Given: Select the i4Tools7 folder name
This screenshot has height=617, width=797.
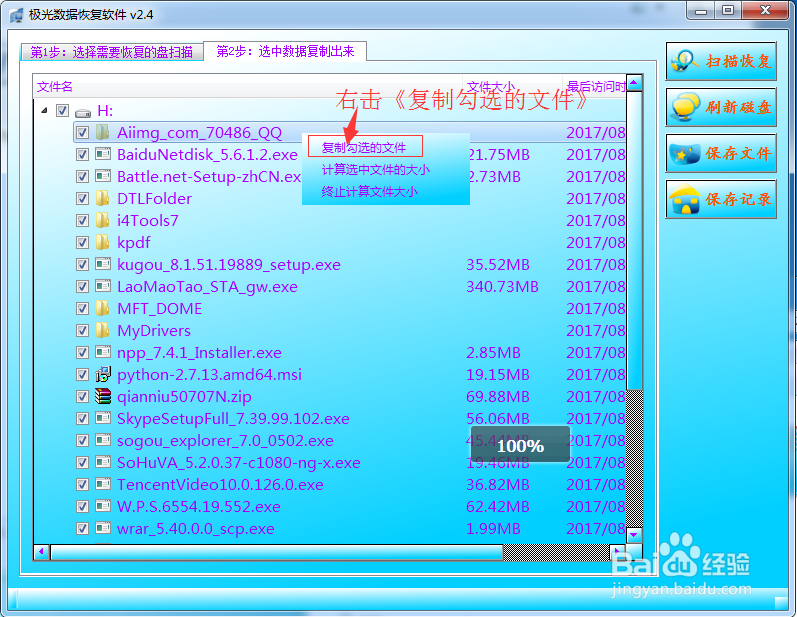Looking at the screenshot, I should 147,221.
